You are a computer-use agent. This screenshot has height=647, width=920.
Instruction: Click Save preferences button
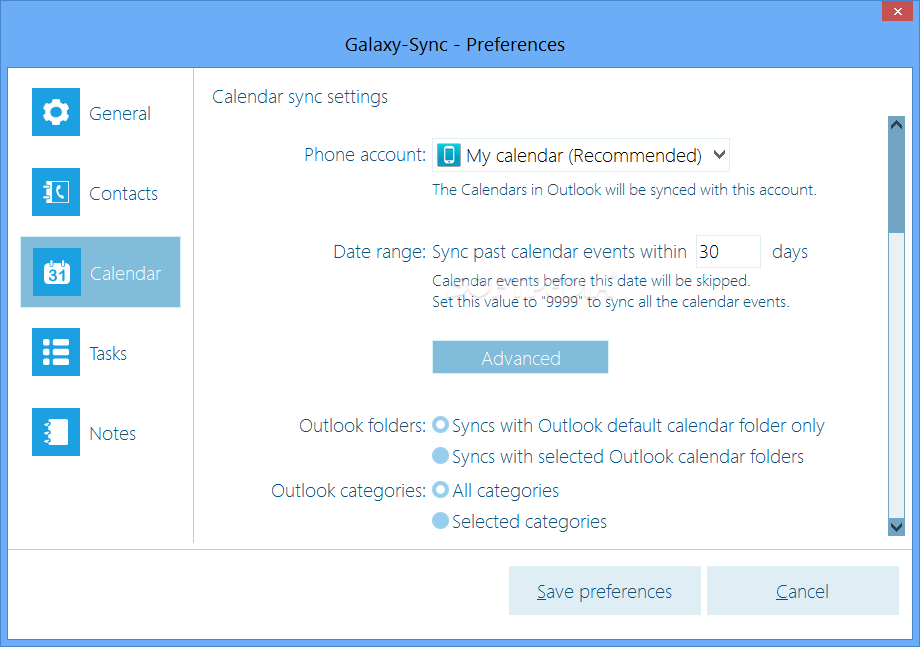[605, 591]
